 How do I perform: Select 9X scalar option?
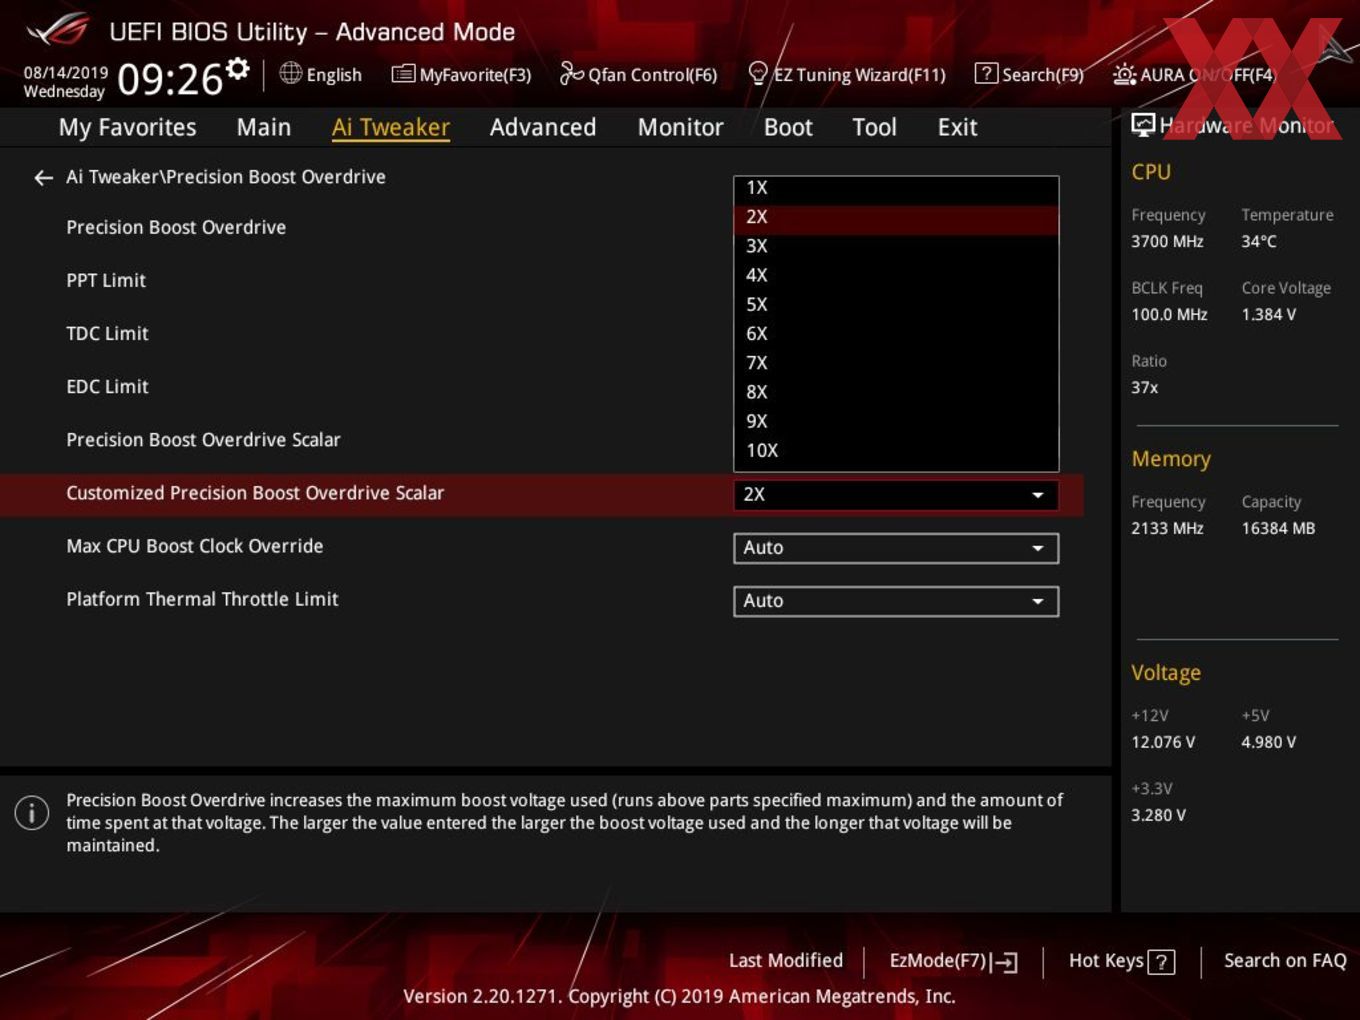click(x=896, y=422)
